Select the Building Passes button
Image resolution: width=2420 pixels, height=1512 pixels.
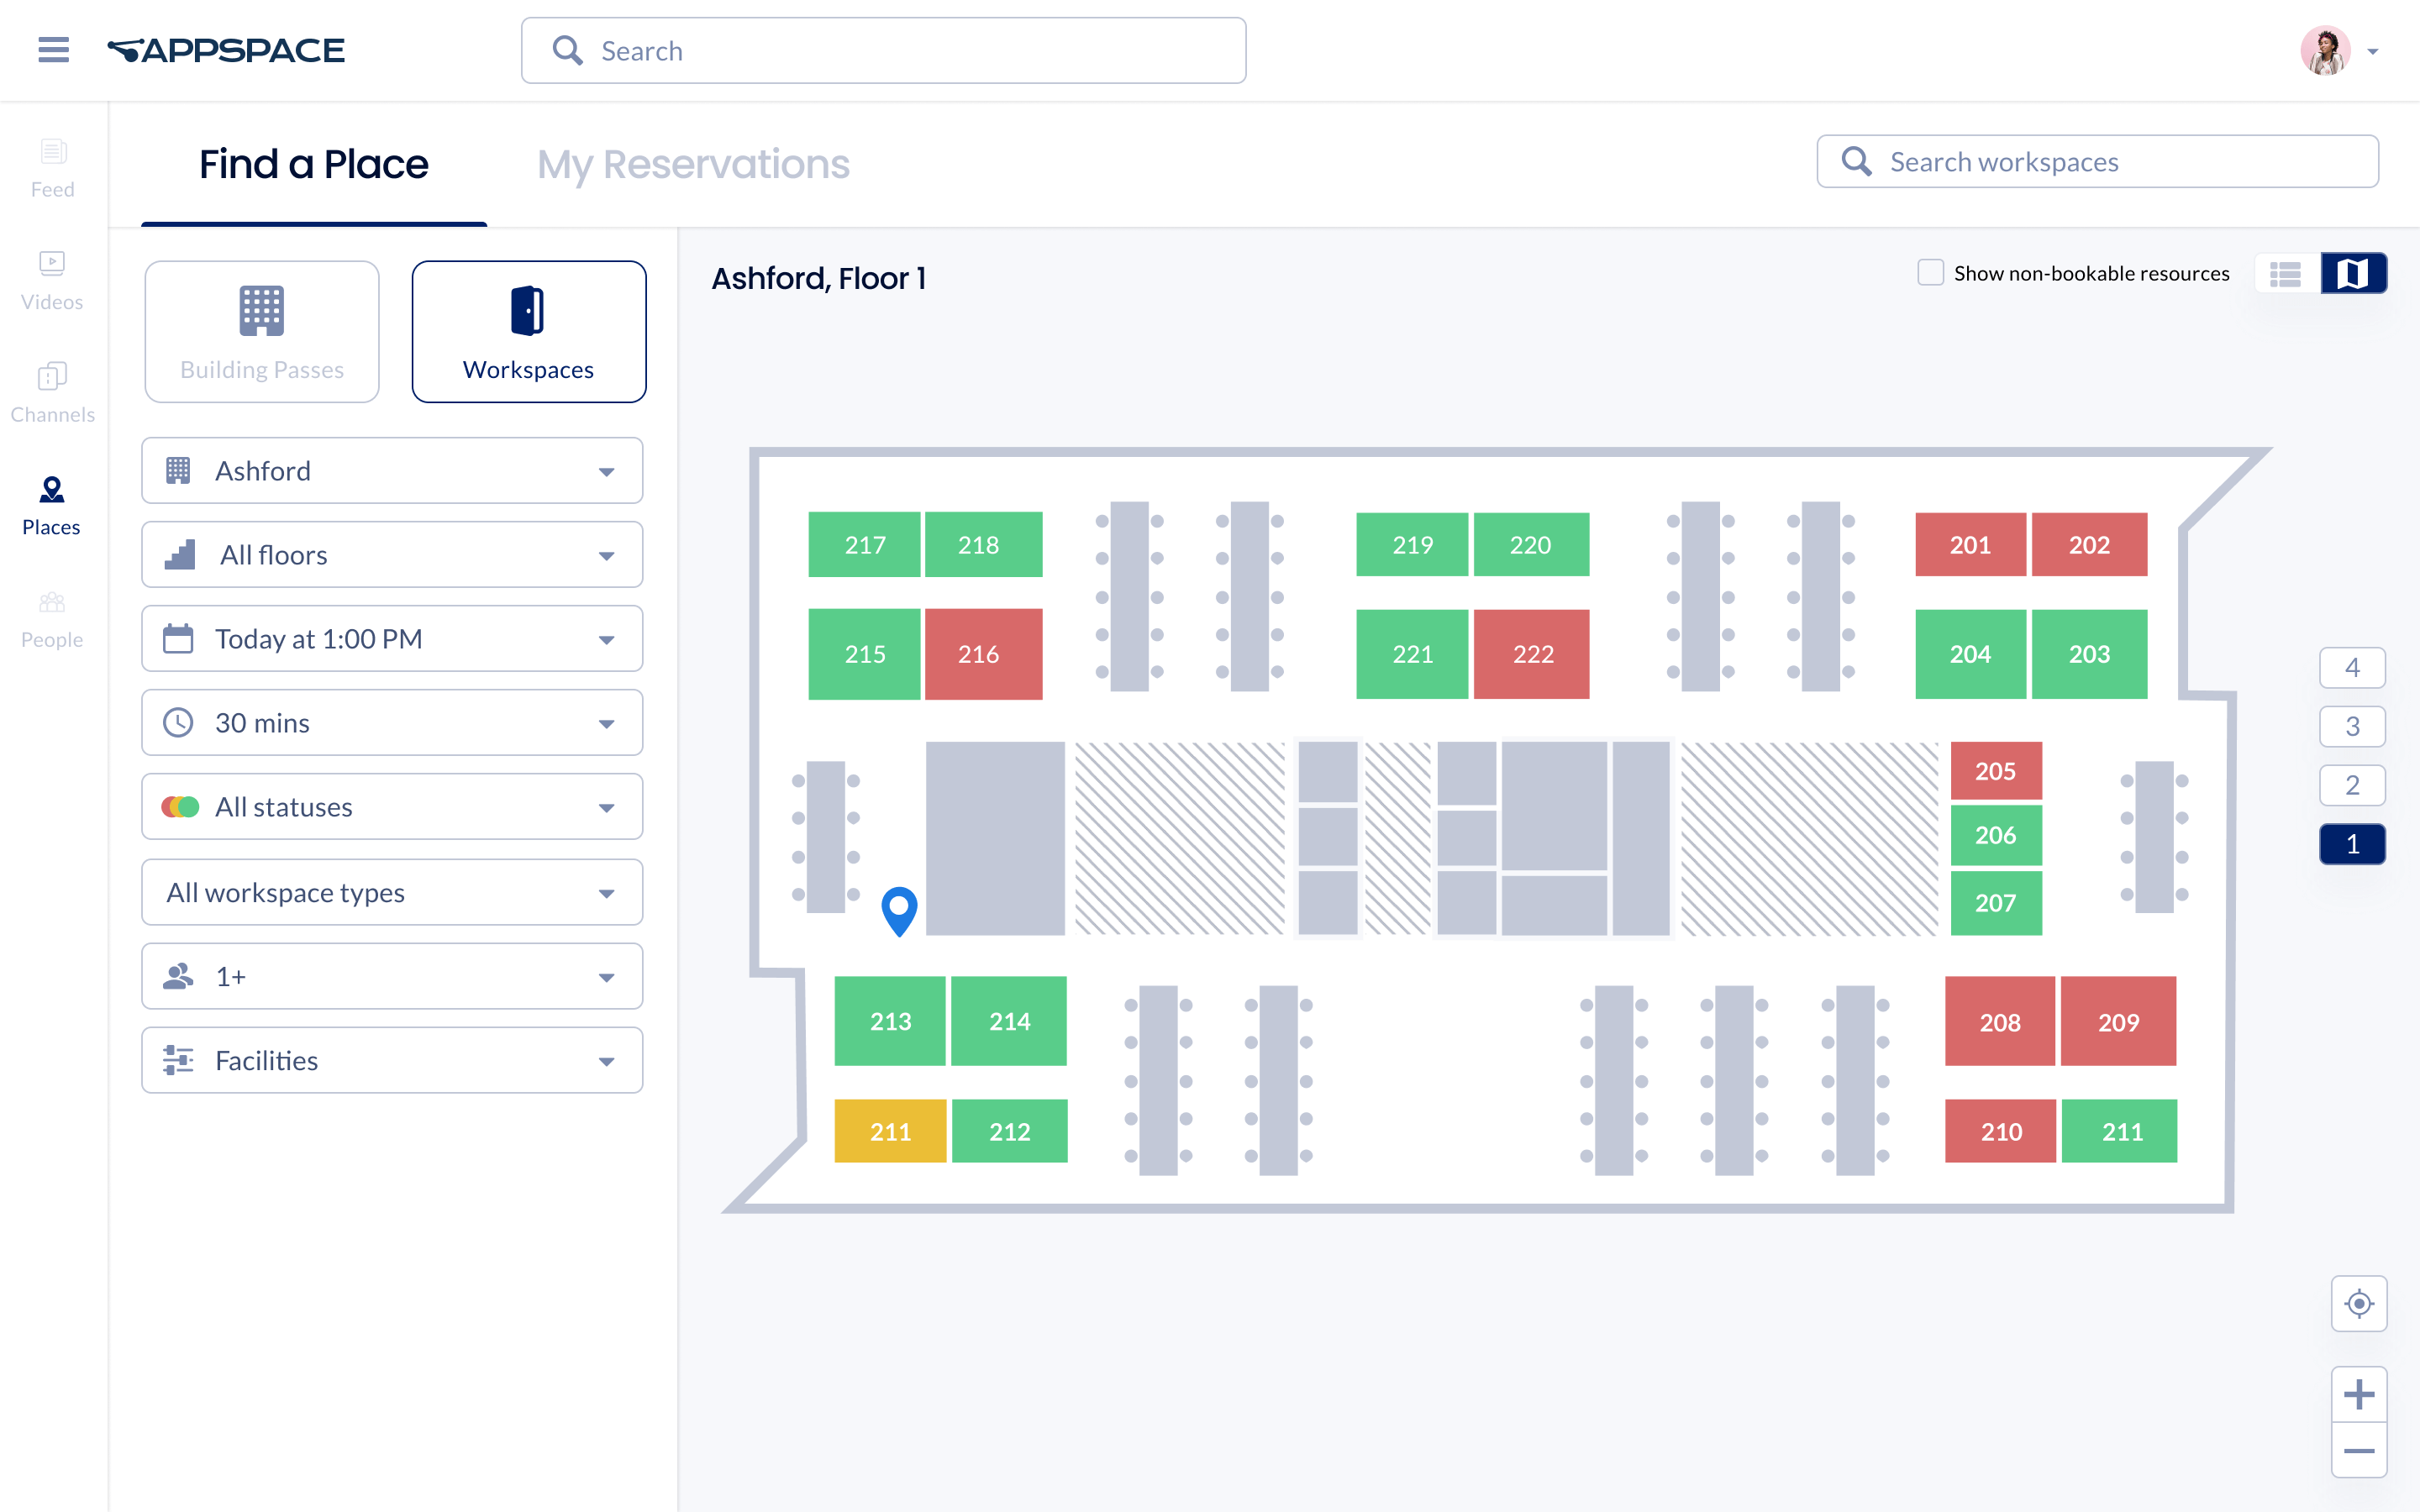click(262, 332)
